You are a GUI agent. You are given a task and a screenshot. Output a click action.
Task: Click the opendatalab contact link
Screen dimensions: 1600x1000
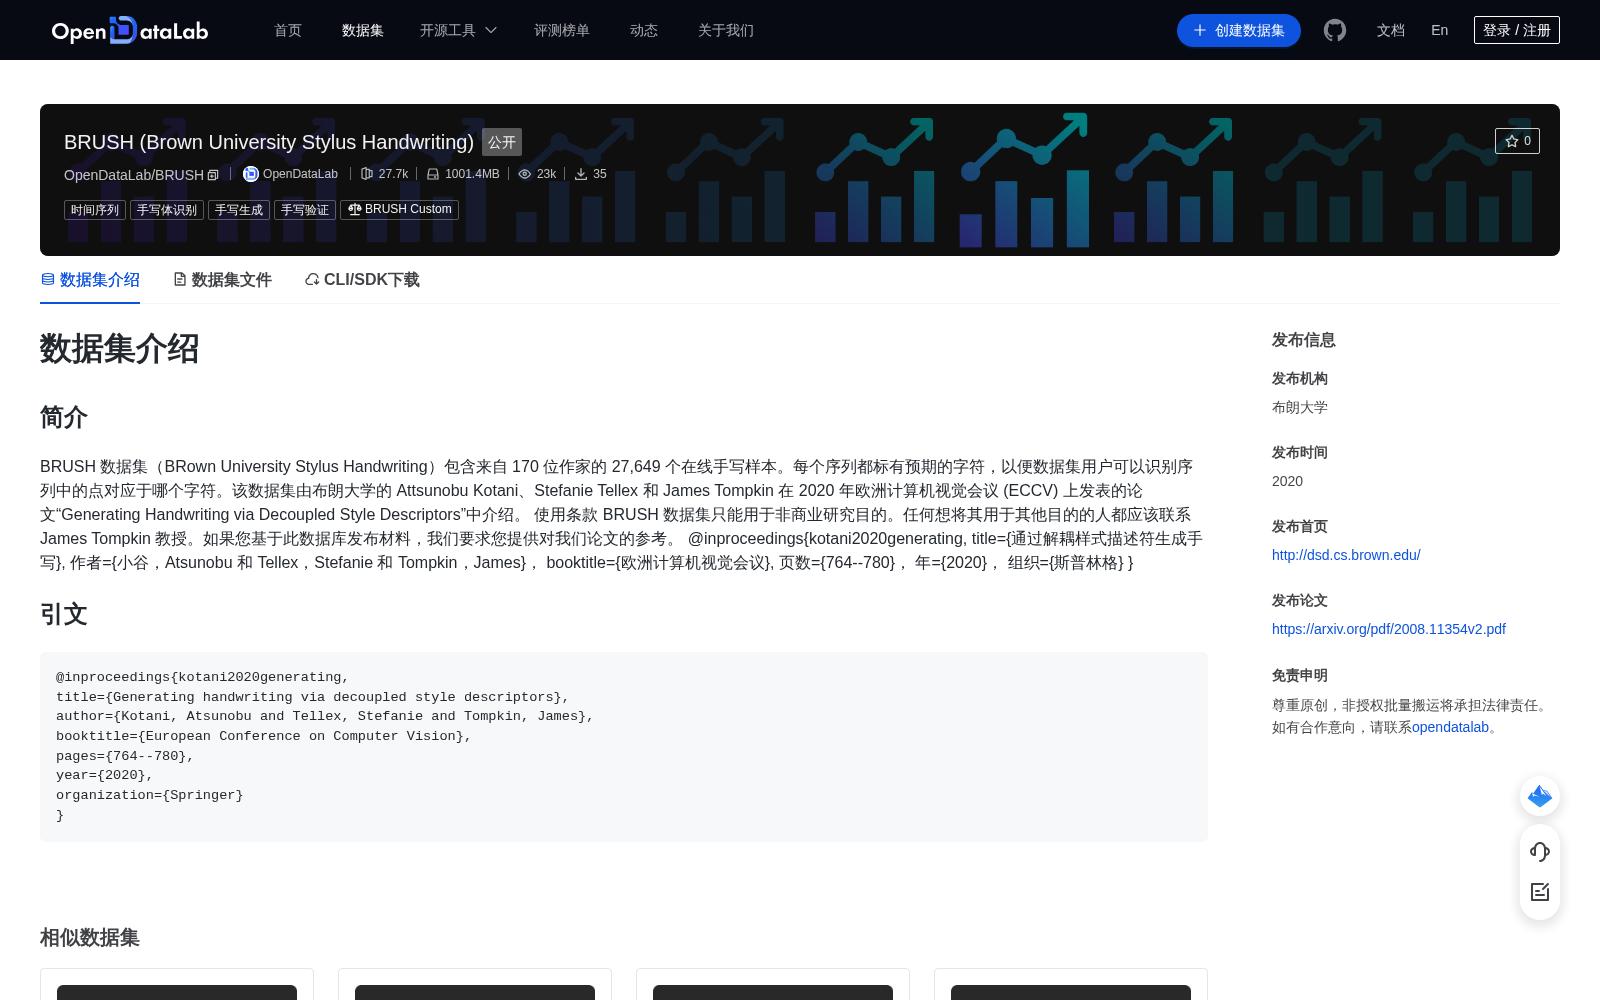1450,727
